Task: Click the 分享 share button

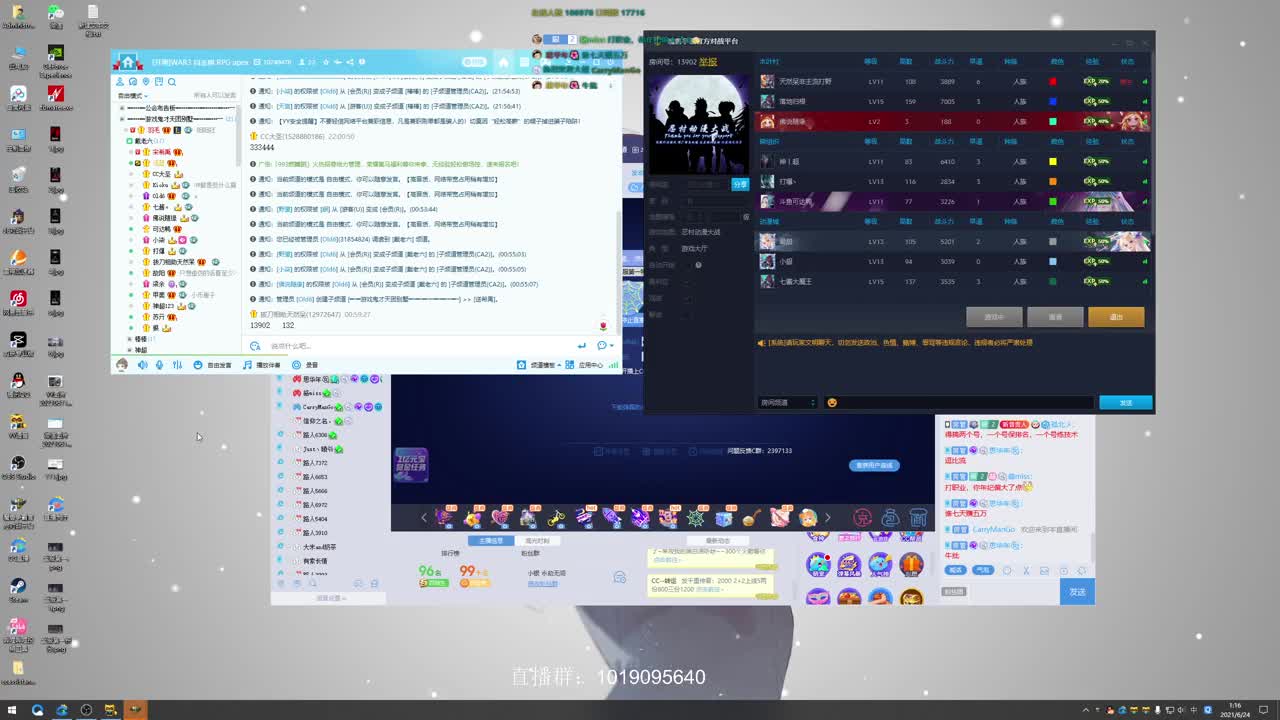Action: (x=739, y=184)
